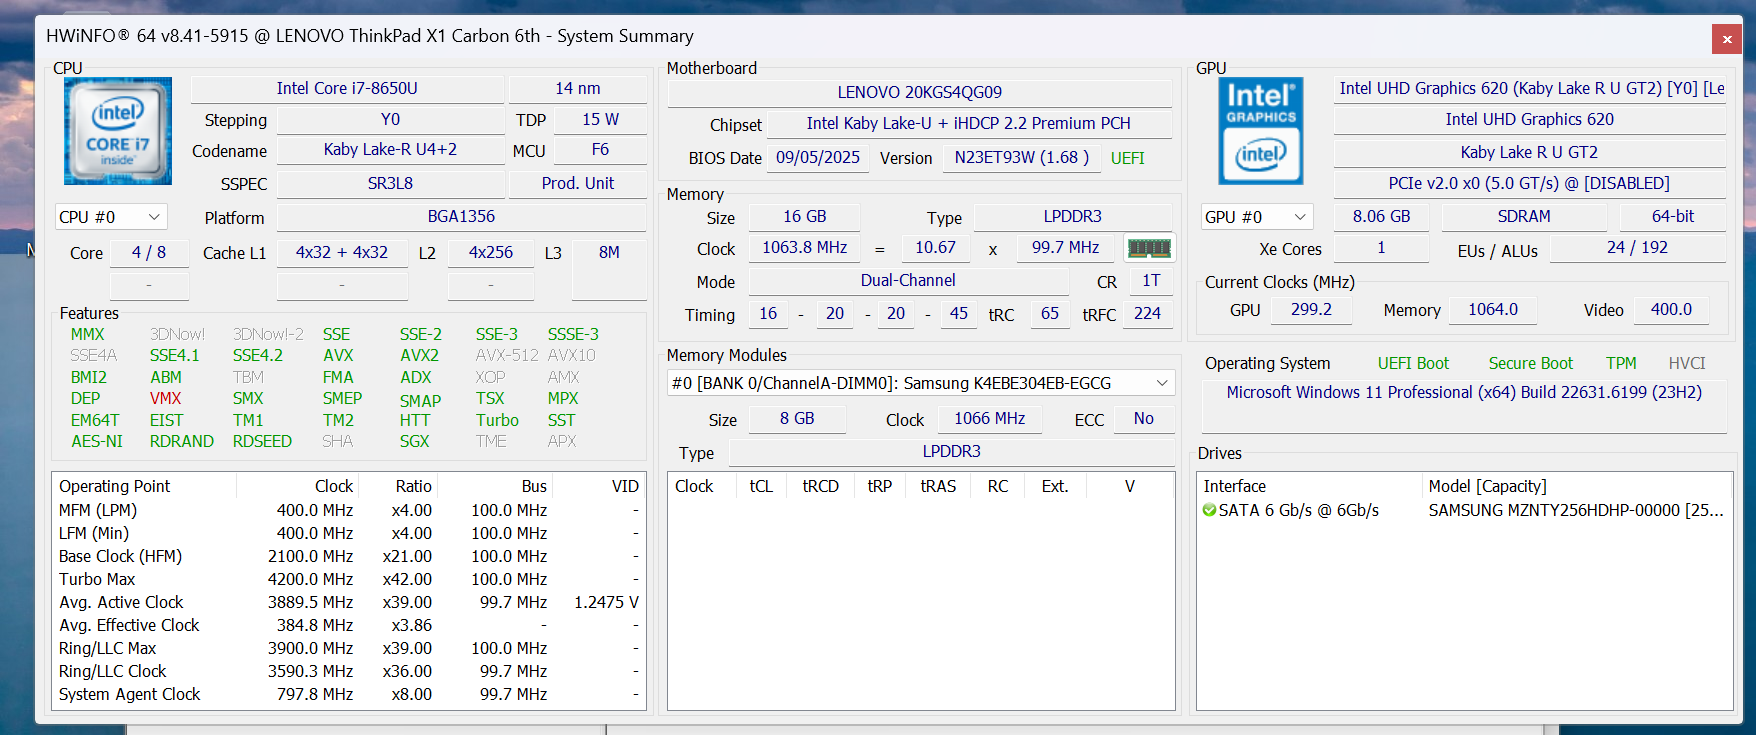Click the 4 / 8 core count value
Screen dimensions: 1756x735
pos(149,252)
